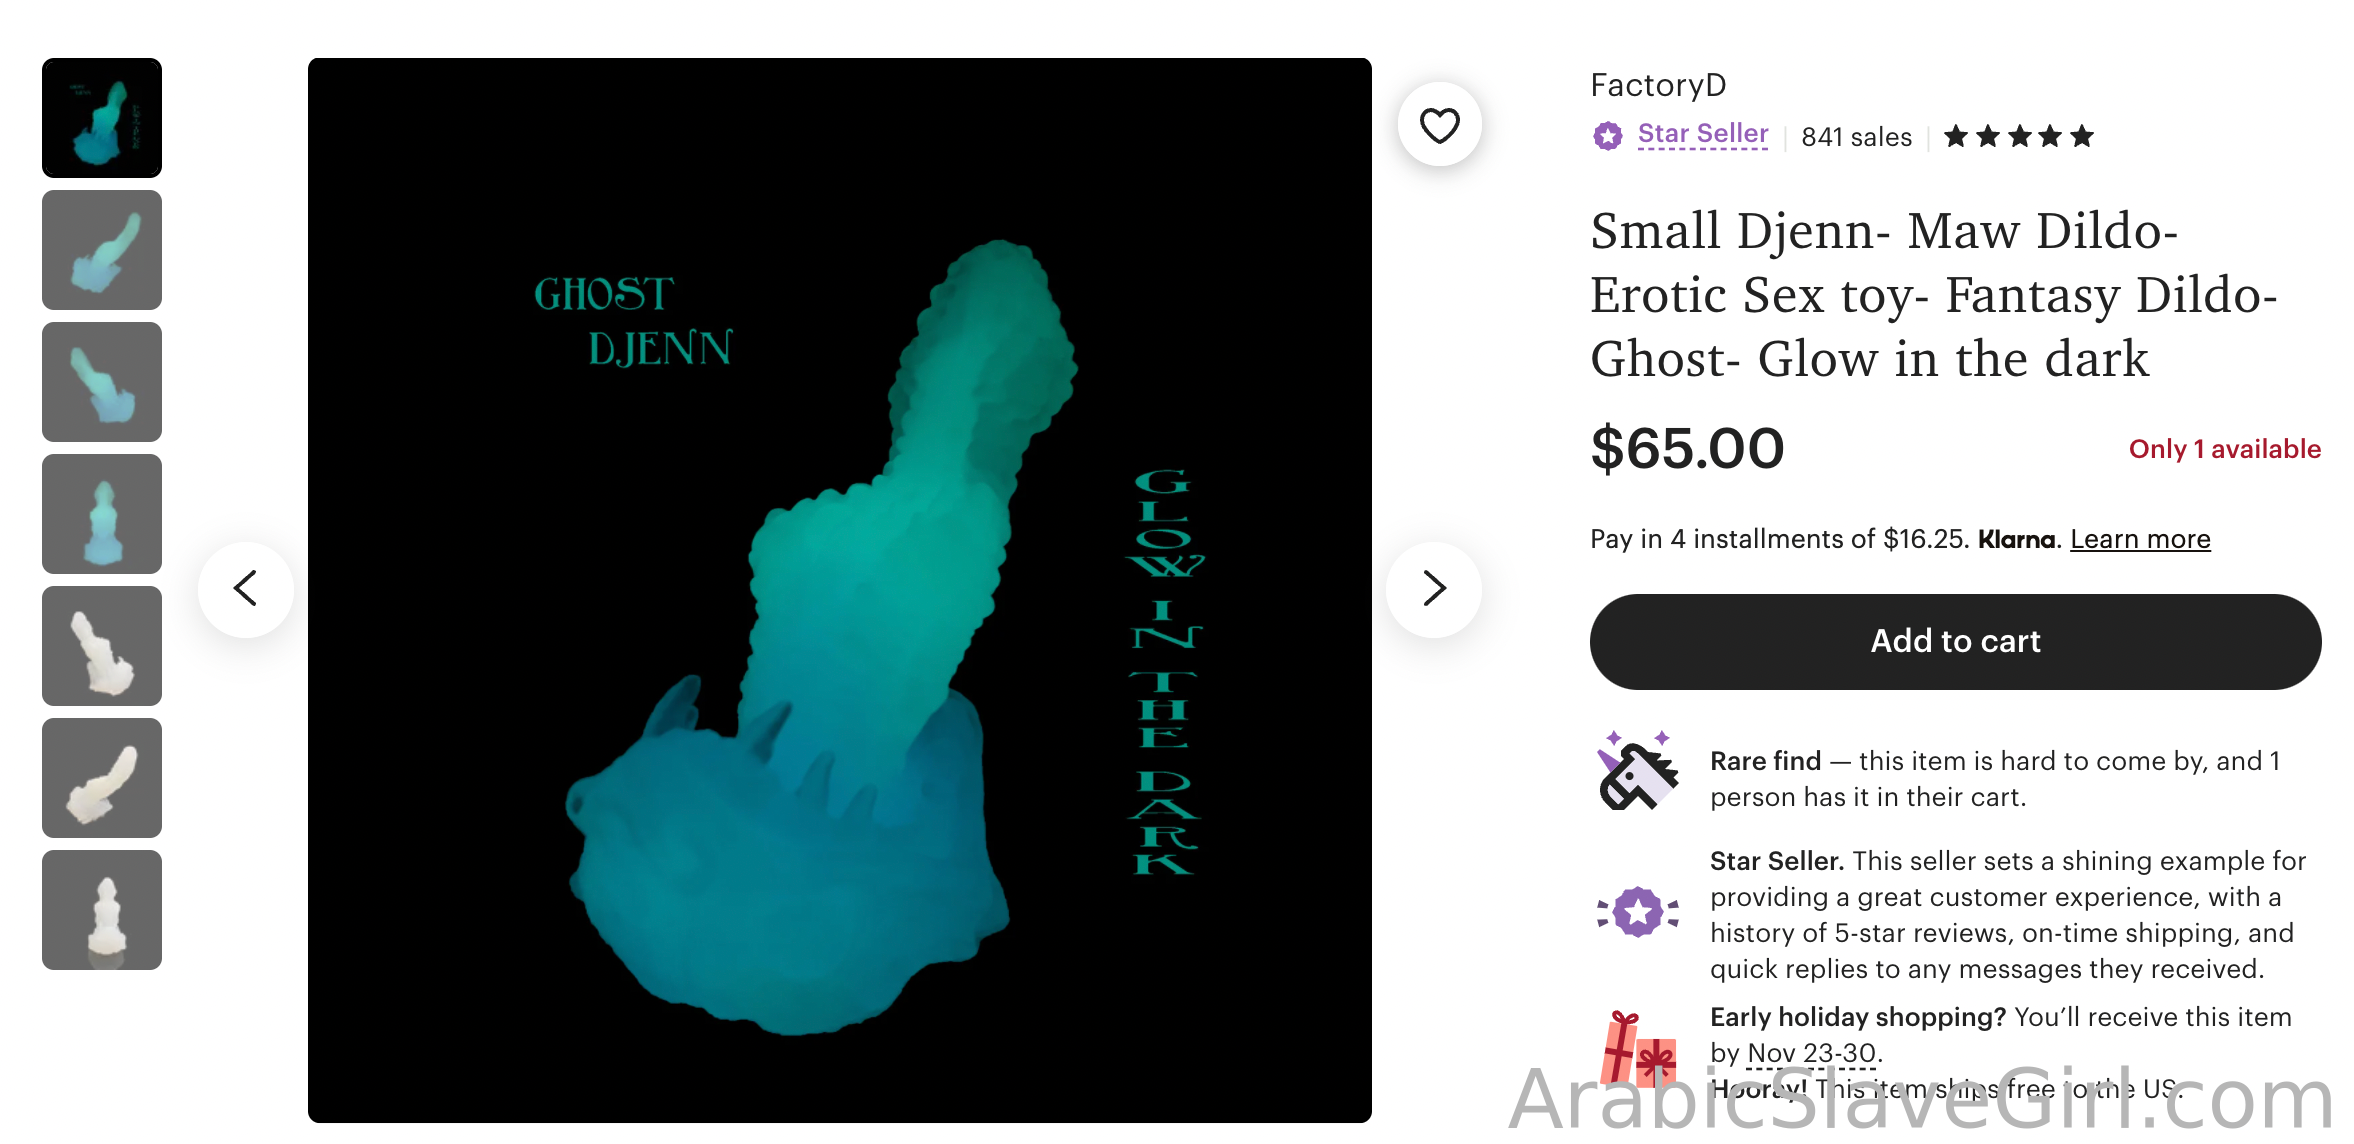This screenshot has width=2354, height=1144.
Task: Show the previous product image
Action: [x=246, y=589]
